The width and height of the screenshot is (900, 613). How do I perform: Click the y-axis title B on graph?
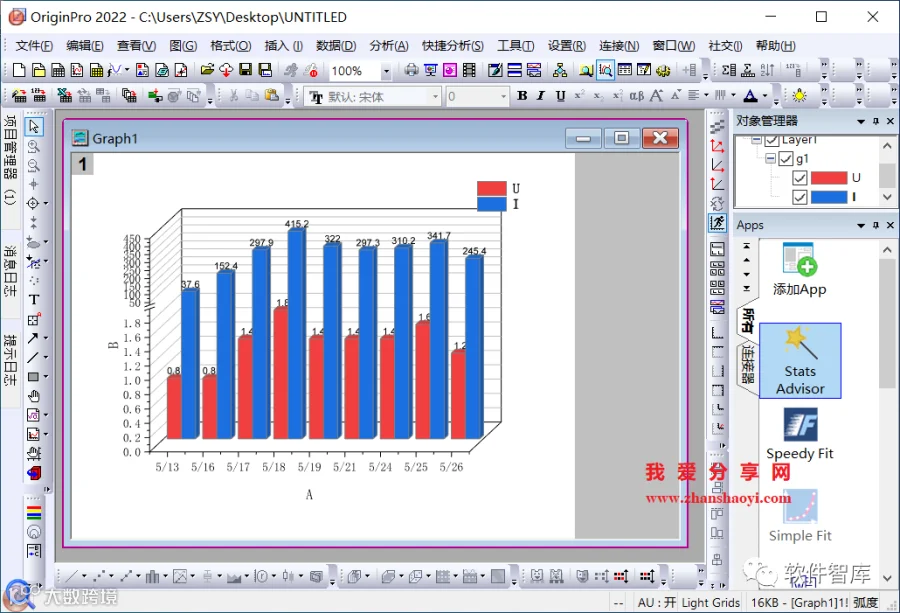coord(113,345)
